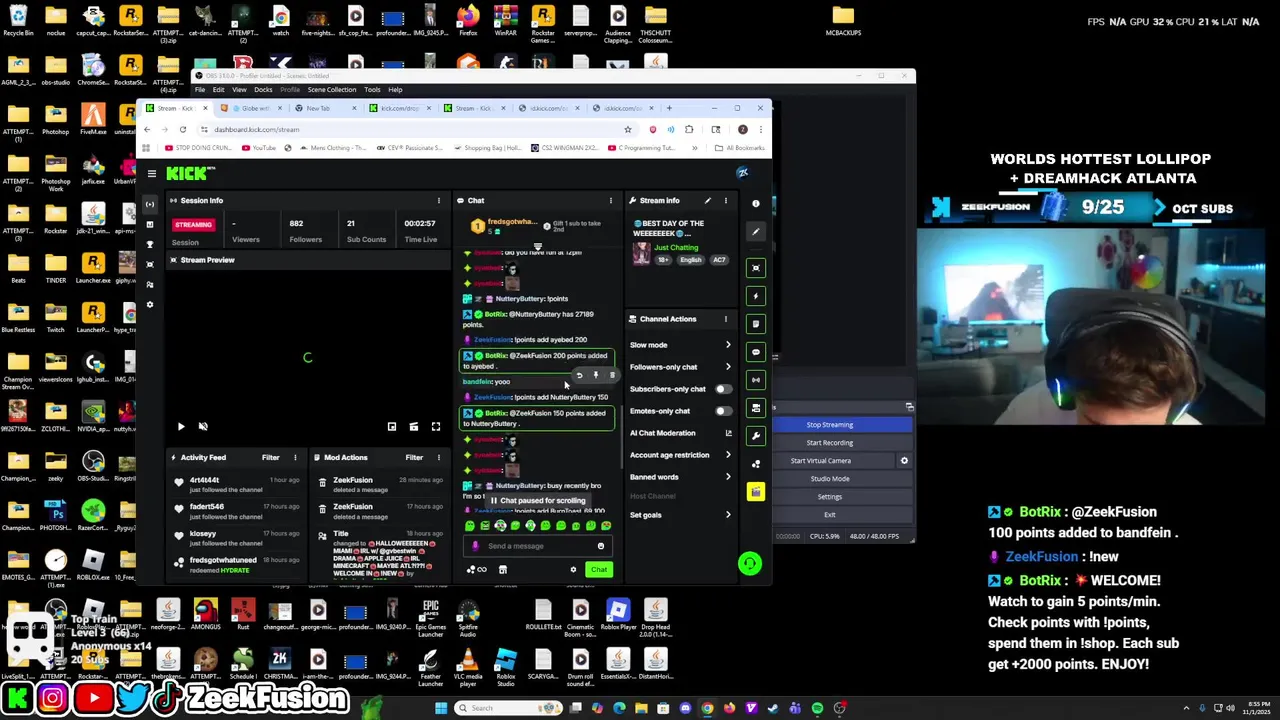Click the info icon in Kick right rail
The width and height of the screenshot is (1280, 720).
(756, 203)
